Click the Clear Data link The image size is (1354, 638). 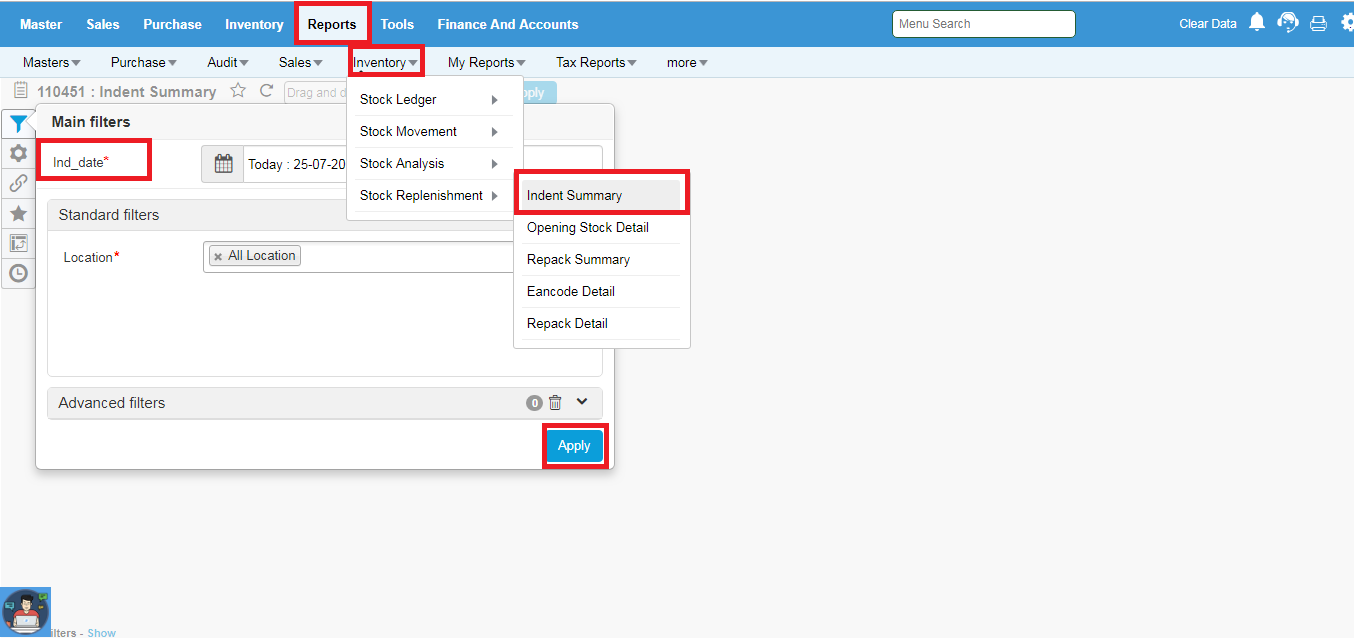point(1207,24)
